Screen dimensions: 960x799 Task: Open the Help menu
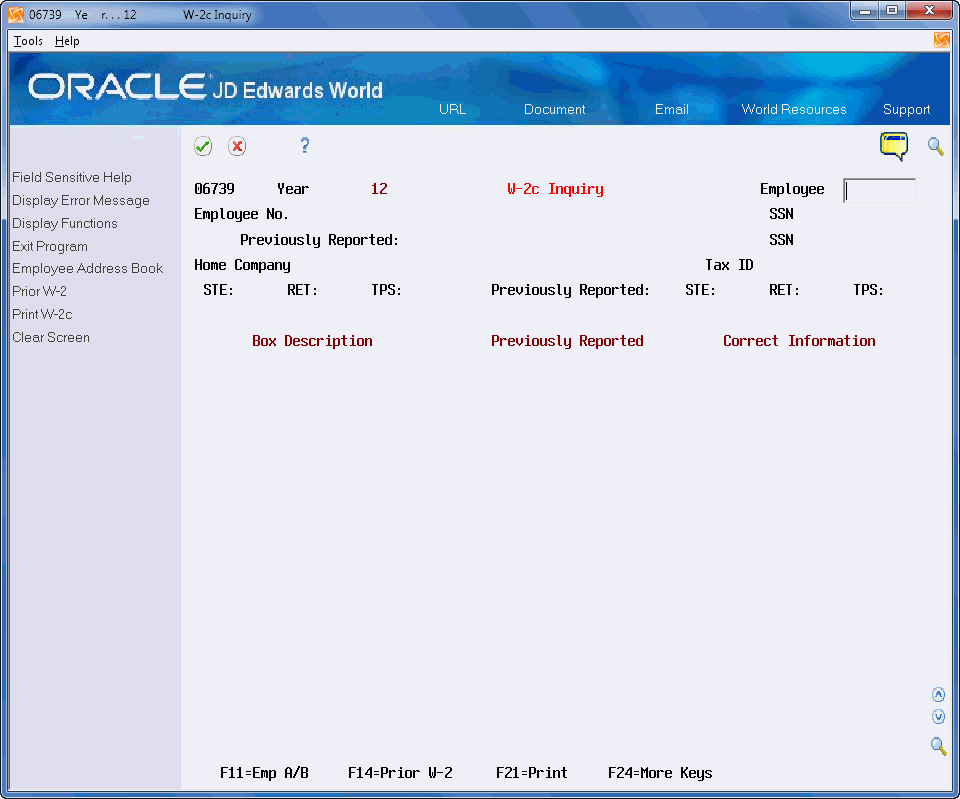coord(67,41)
